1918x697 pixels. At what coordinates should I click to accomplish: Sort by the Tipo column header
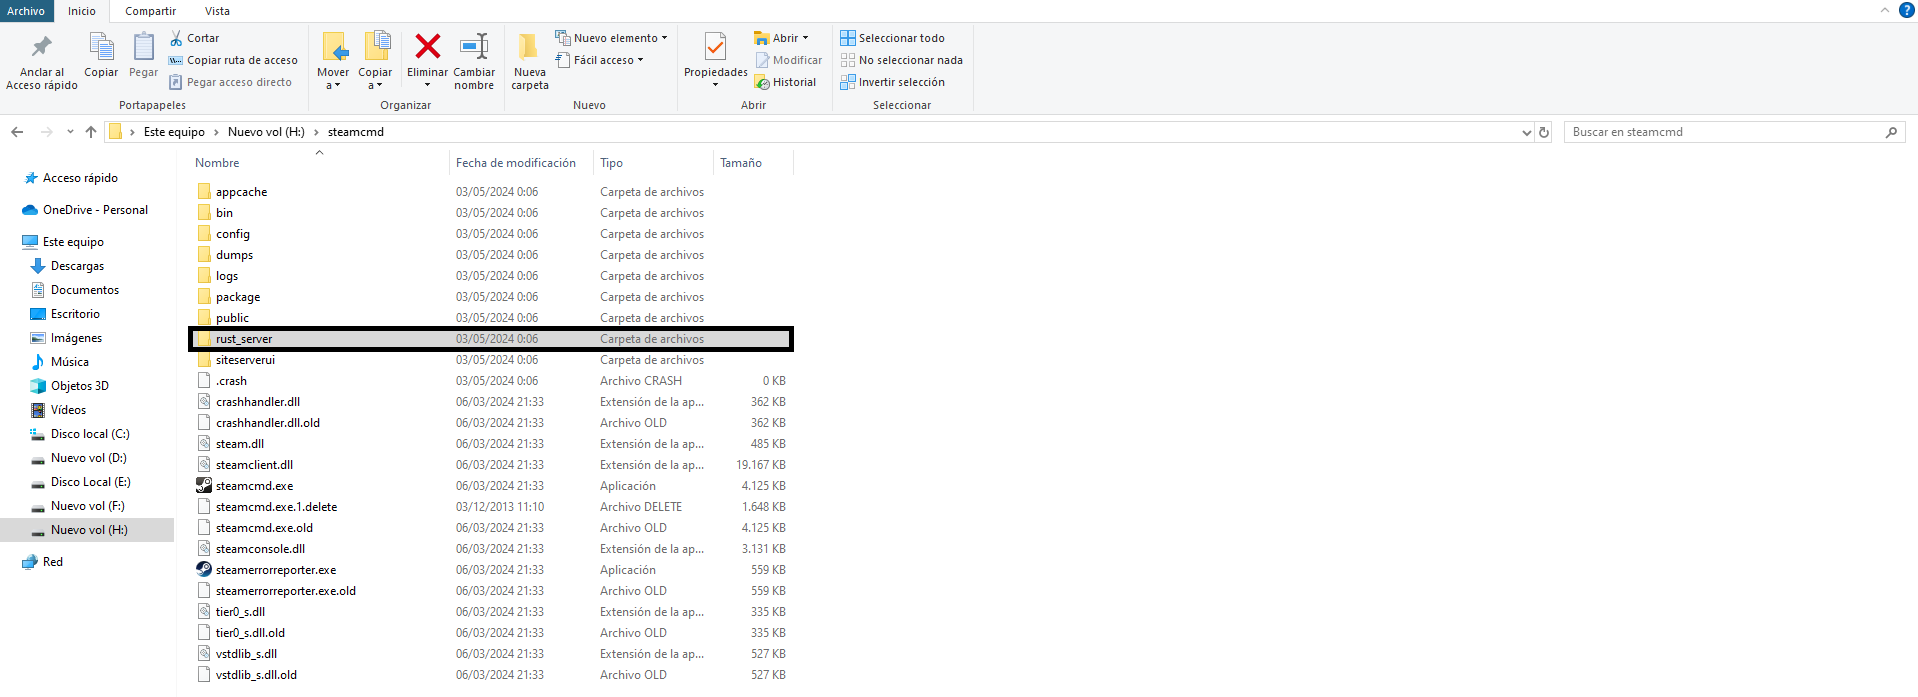point(611,163)
